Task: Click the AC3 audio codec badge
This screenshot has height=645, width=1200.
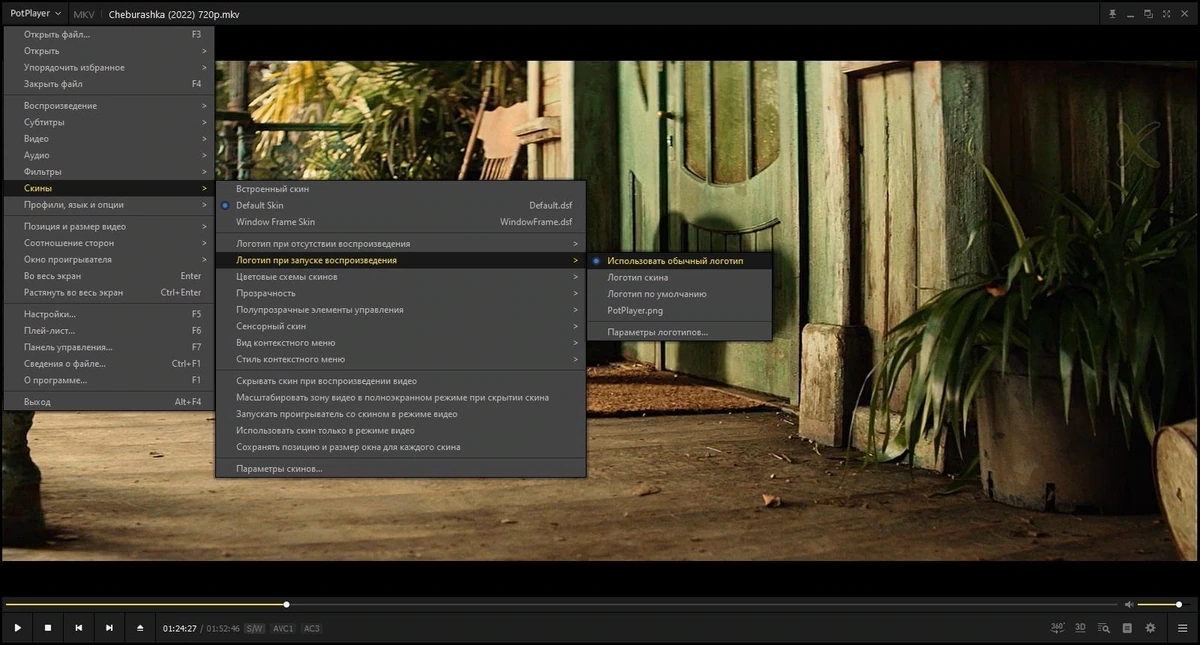Action: click(312, 629)
